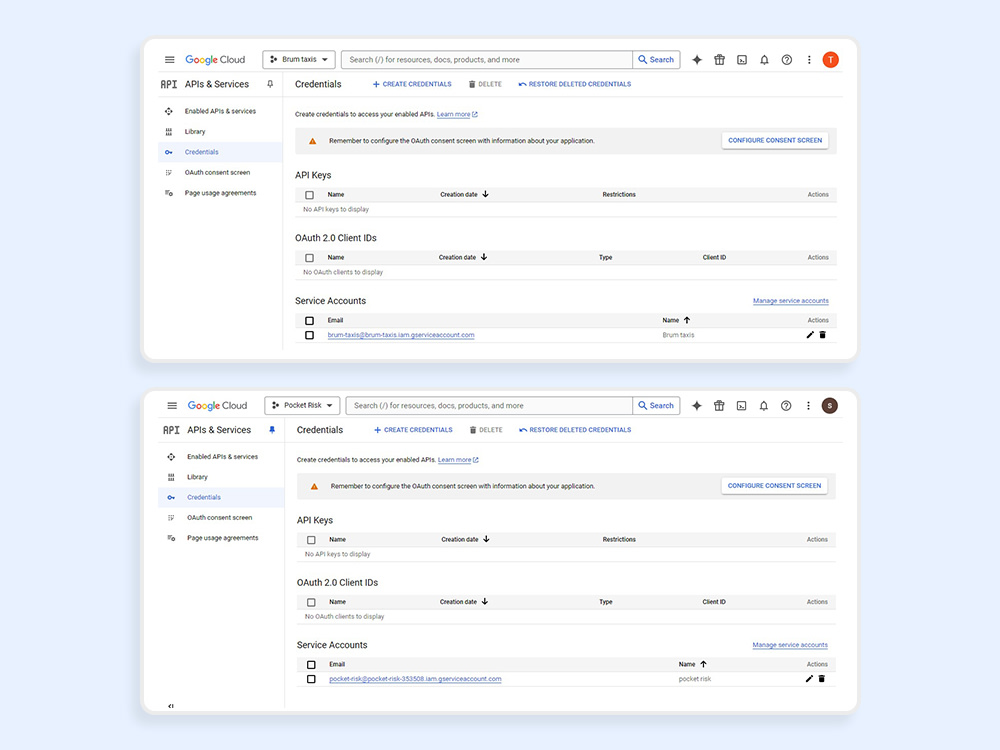Delete the brum-taxis service account
This screenshot has height=750, width=1000.
(x=823, y=335)
